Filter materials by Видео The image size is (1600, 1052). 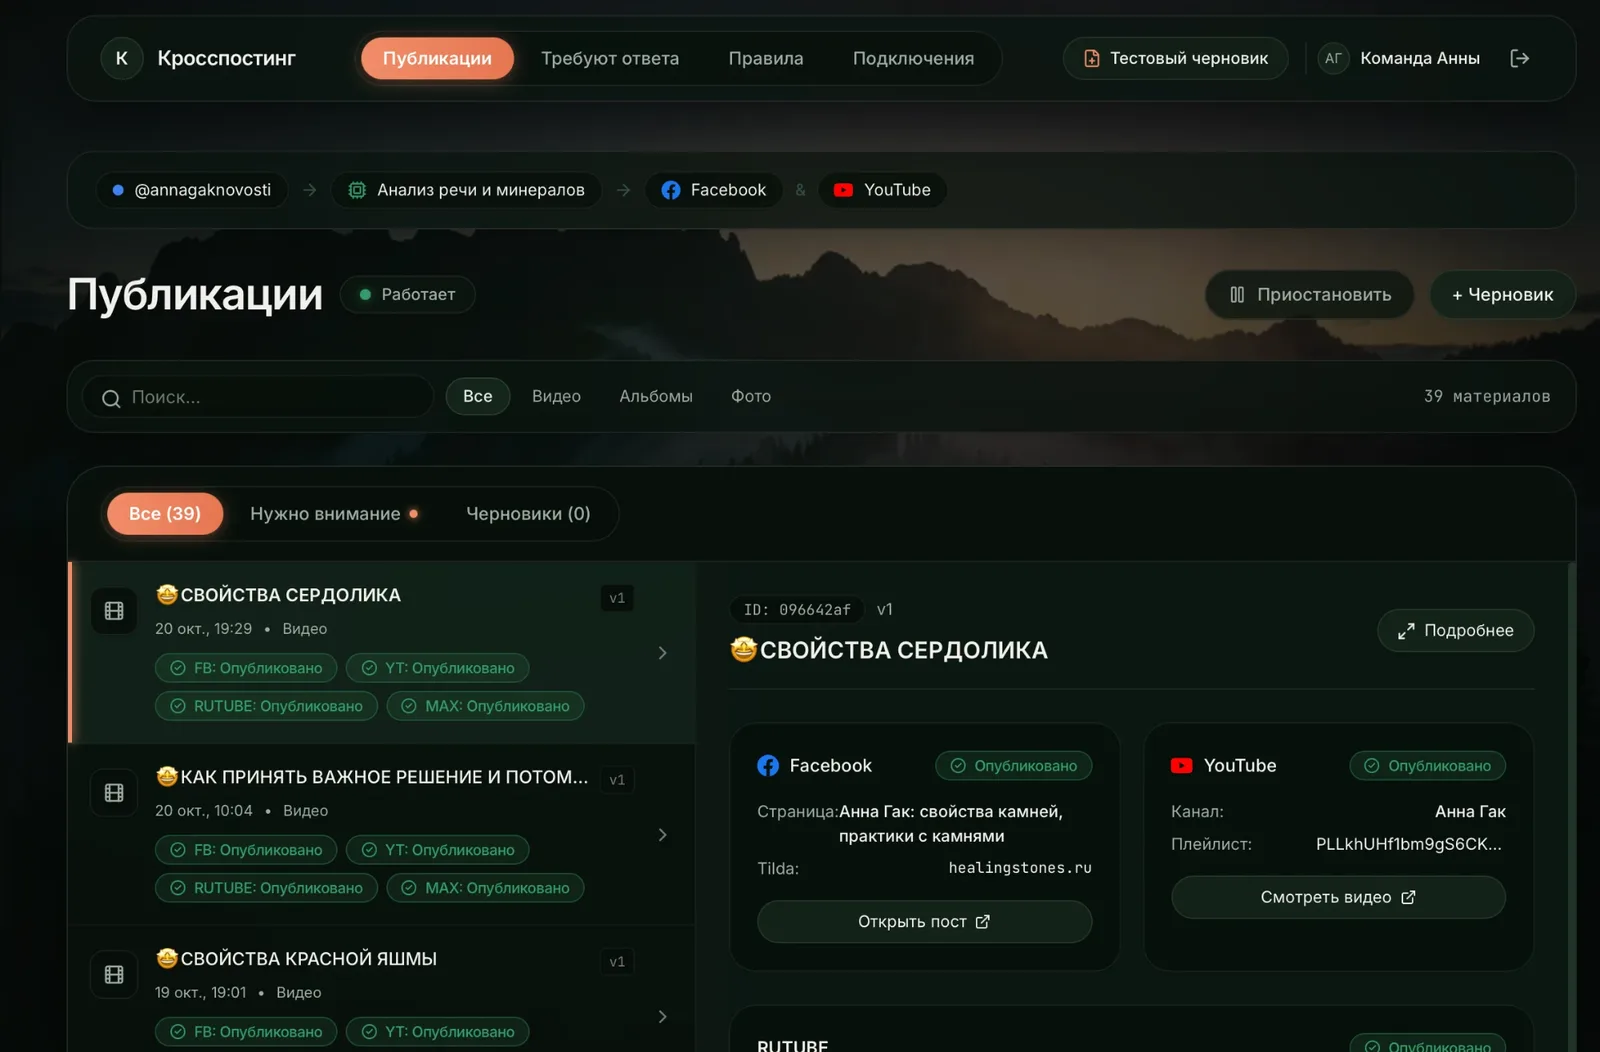[556, 396]
